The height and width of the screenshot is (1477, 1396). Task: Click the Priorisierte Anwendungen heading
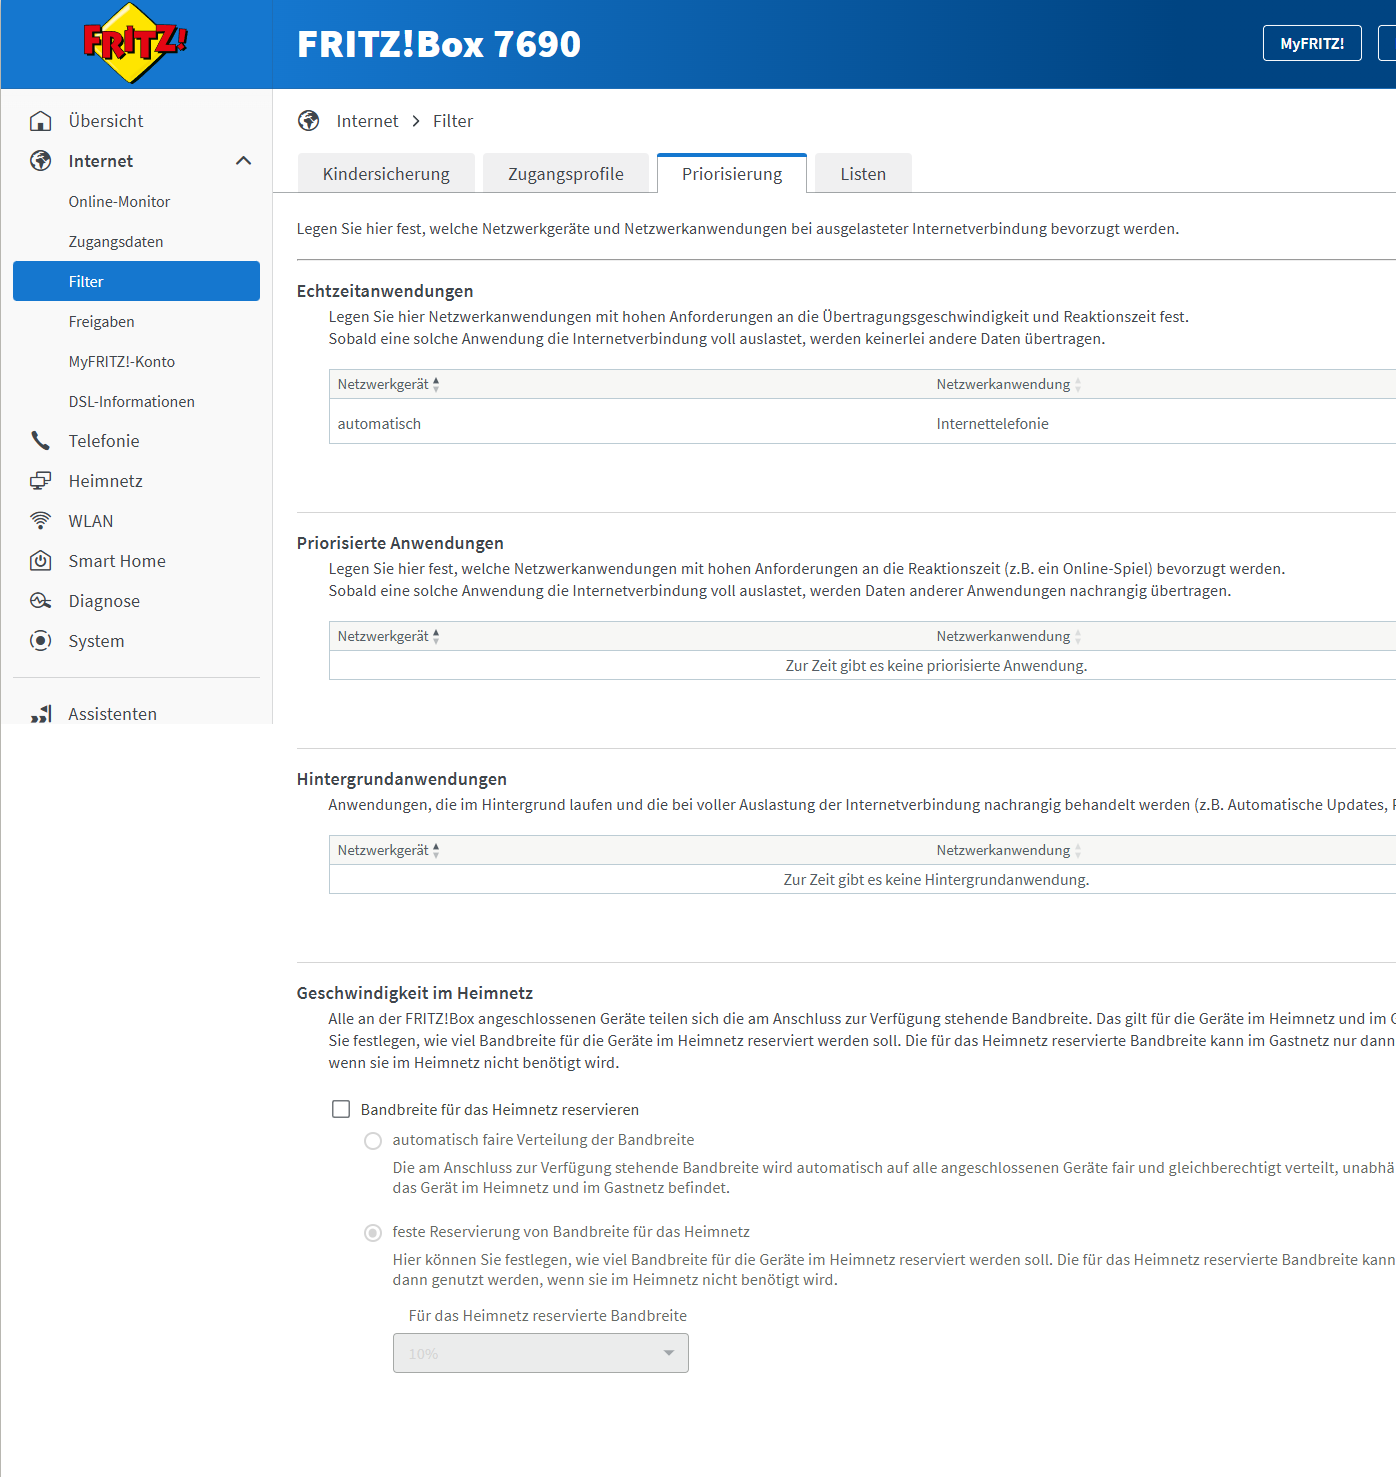(400, 543)
